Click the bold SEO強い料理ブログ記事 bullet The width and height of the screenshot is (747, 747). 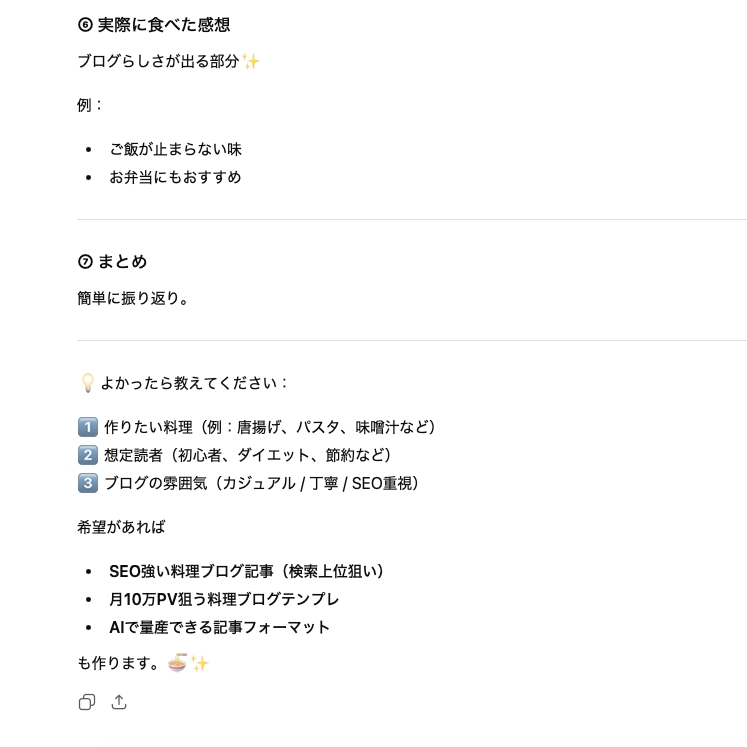point(247,571)
